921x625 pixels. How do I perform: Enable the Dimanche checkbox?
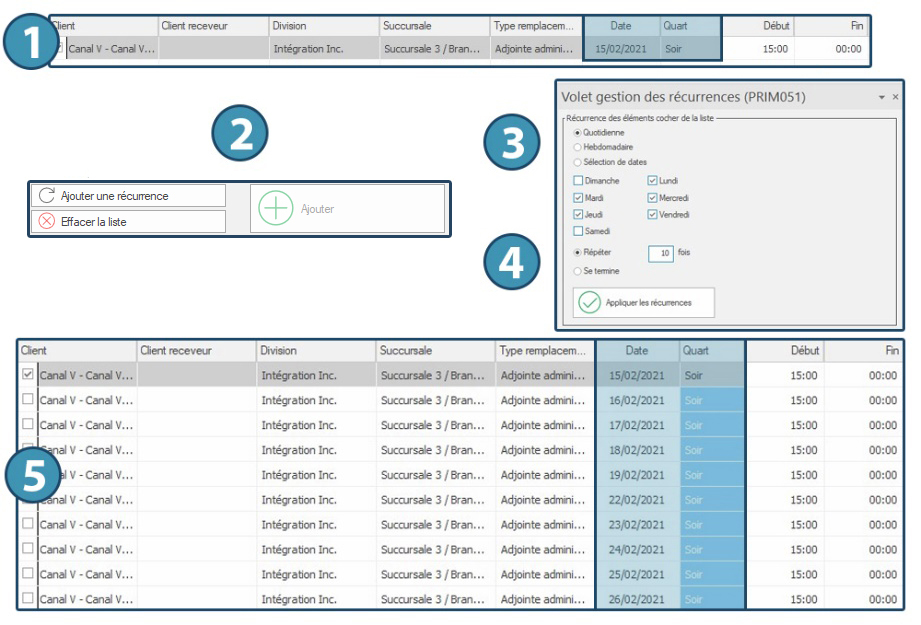(578, 181)
